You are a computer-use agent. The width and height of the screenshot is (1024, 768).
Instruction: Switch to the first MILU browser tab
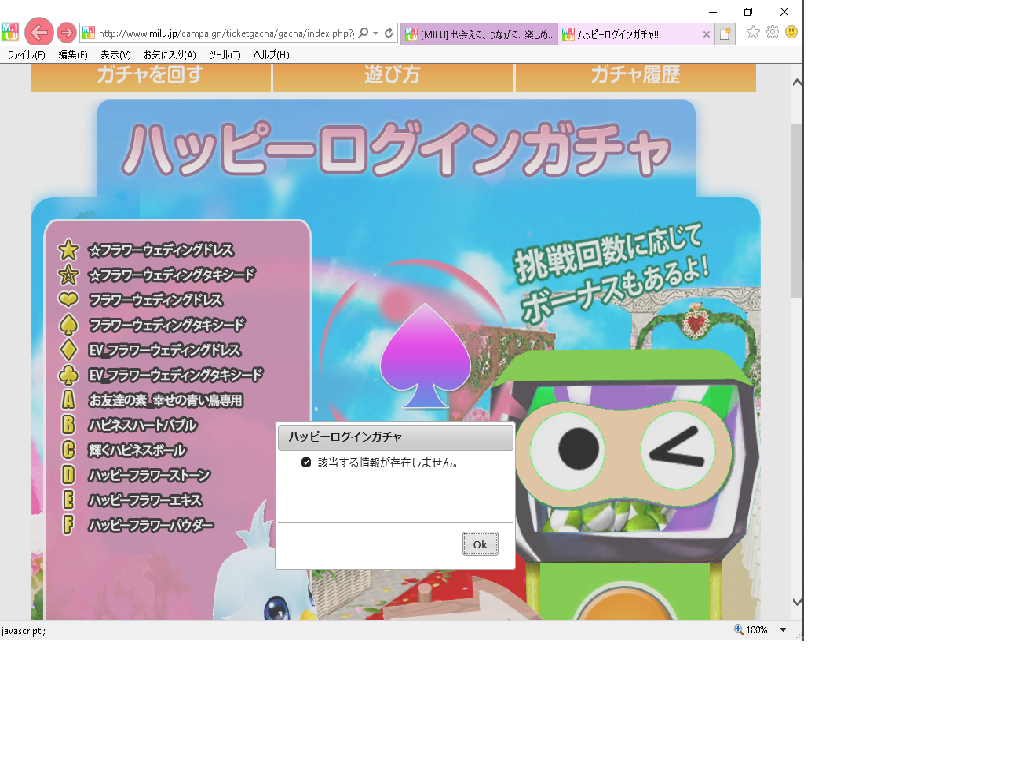coord(478,34)
